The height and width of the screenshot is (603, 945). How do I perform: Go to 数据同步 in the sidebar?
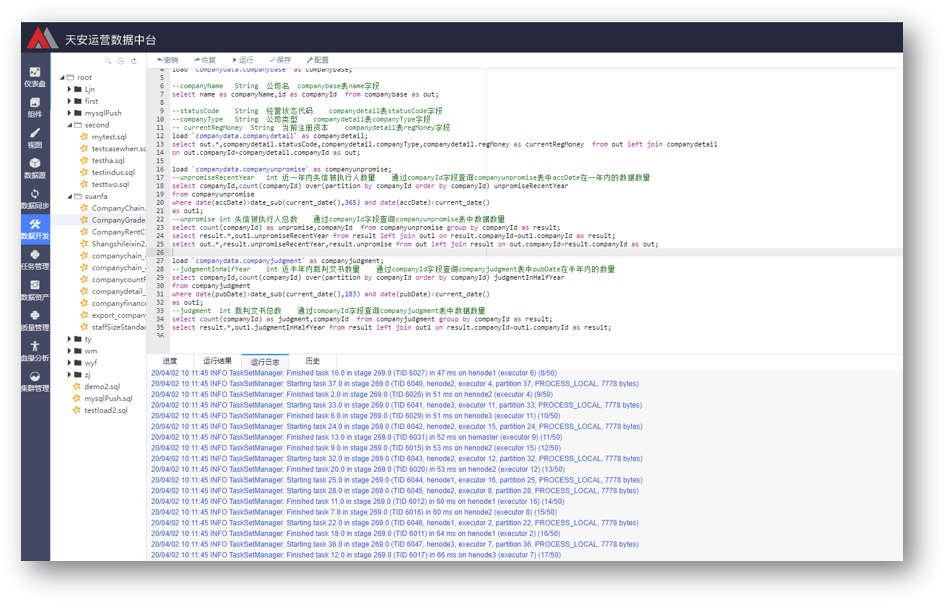(x=34, y=199)
